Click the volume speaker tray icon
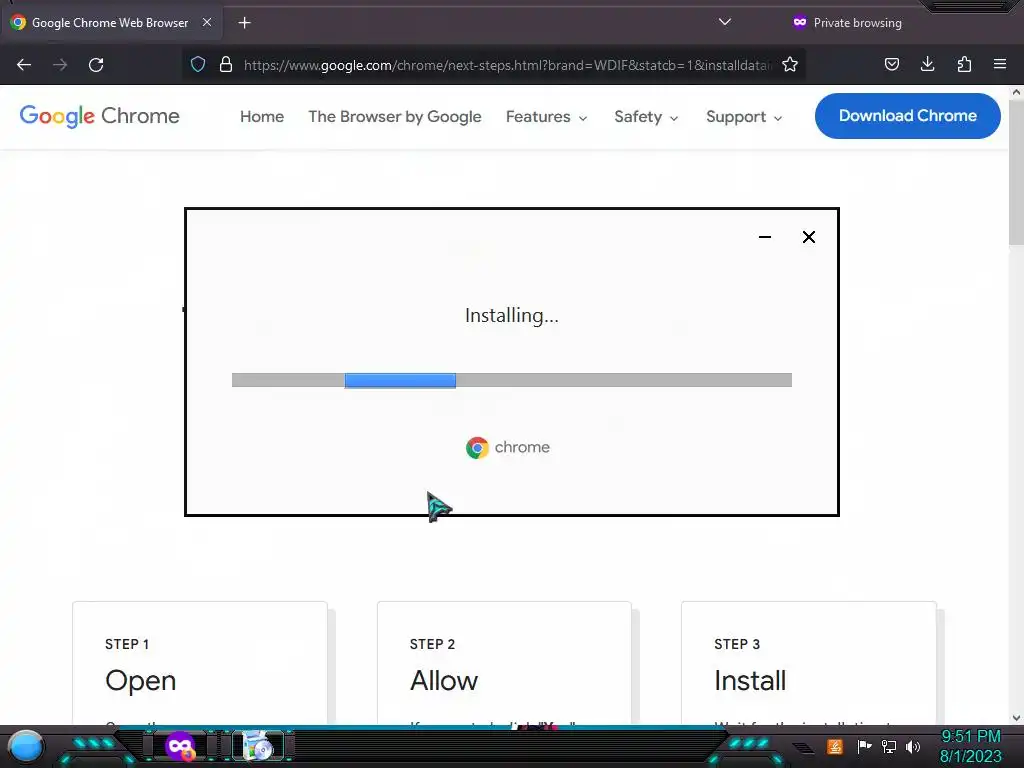Screen dimensions: 1024x768 coord(912,746)
